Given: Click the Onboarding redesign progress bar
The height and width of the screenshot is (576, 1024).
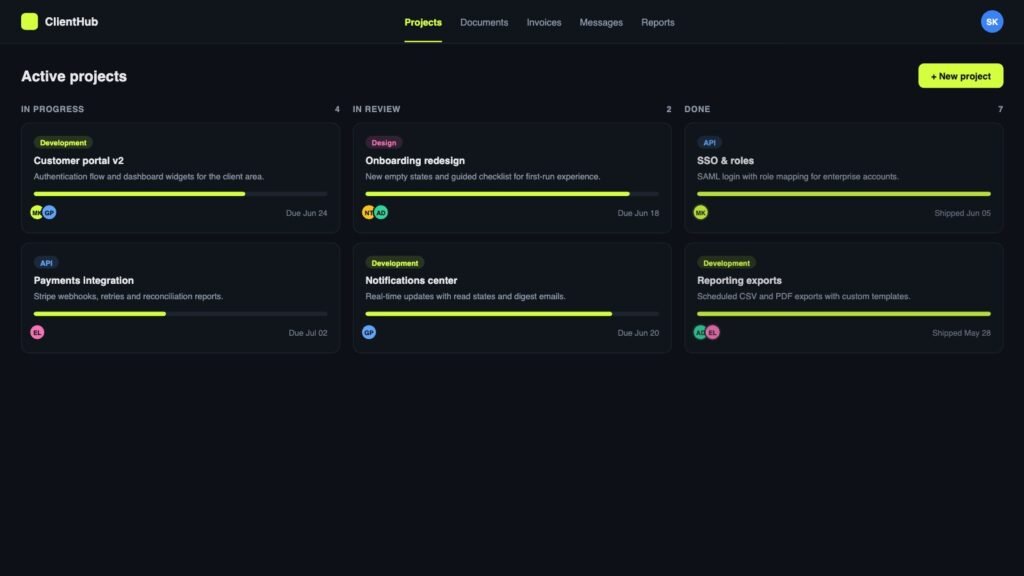Looking at the screenshot, I should [x=512, y=194].
